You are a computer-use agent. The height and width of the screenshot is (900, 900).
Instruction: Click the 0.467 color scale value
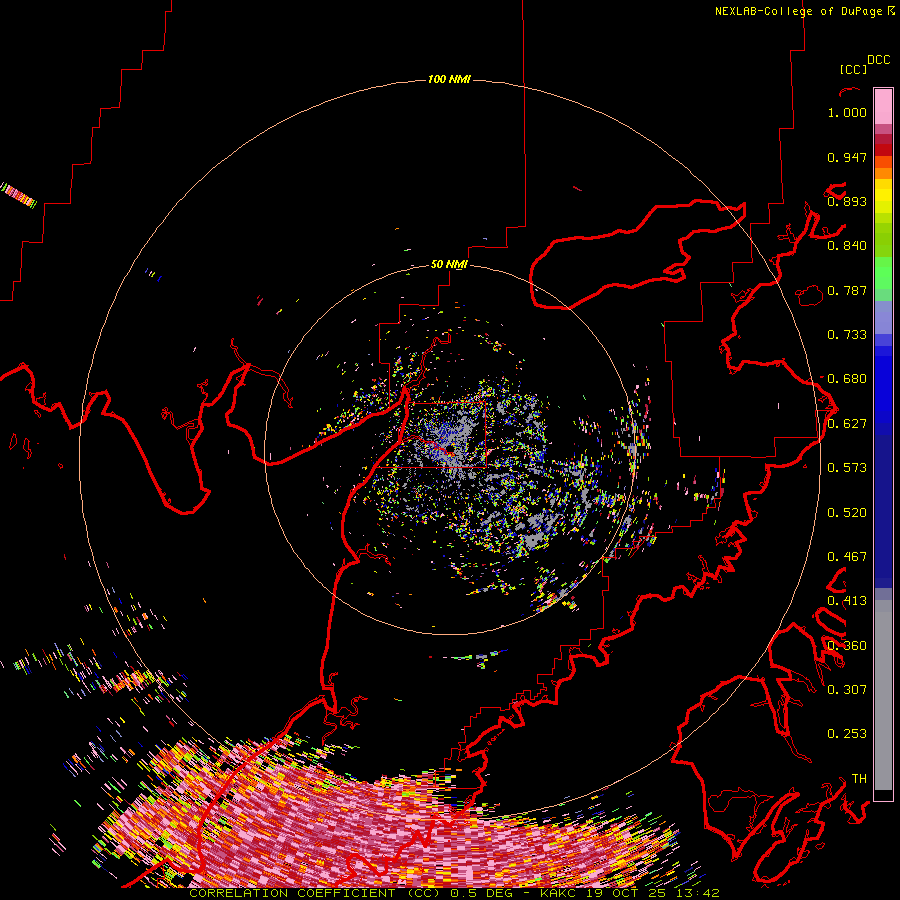coord(847,557)
